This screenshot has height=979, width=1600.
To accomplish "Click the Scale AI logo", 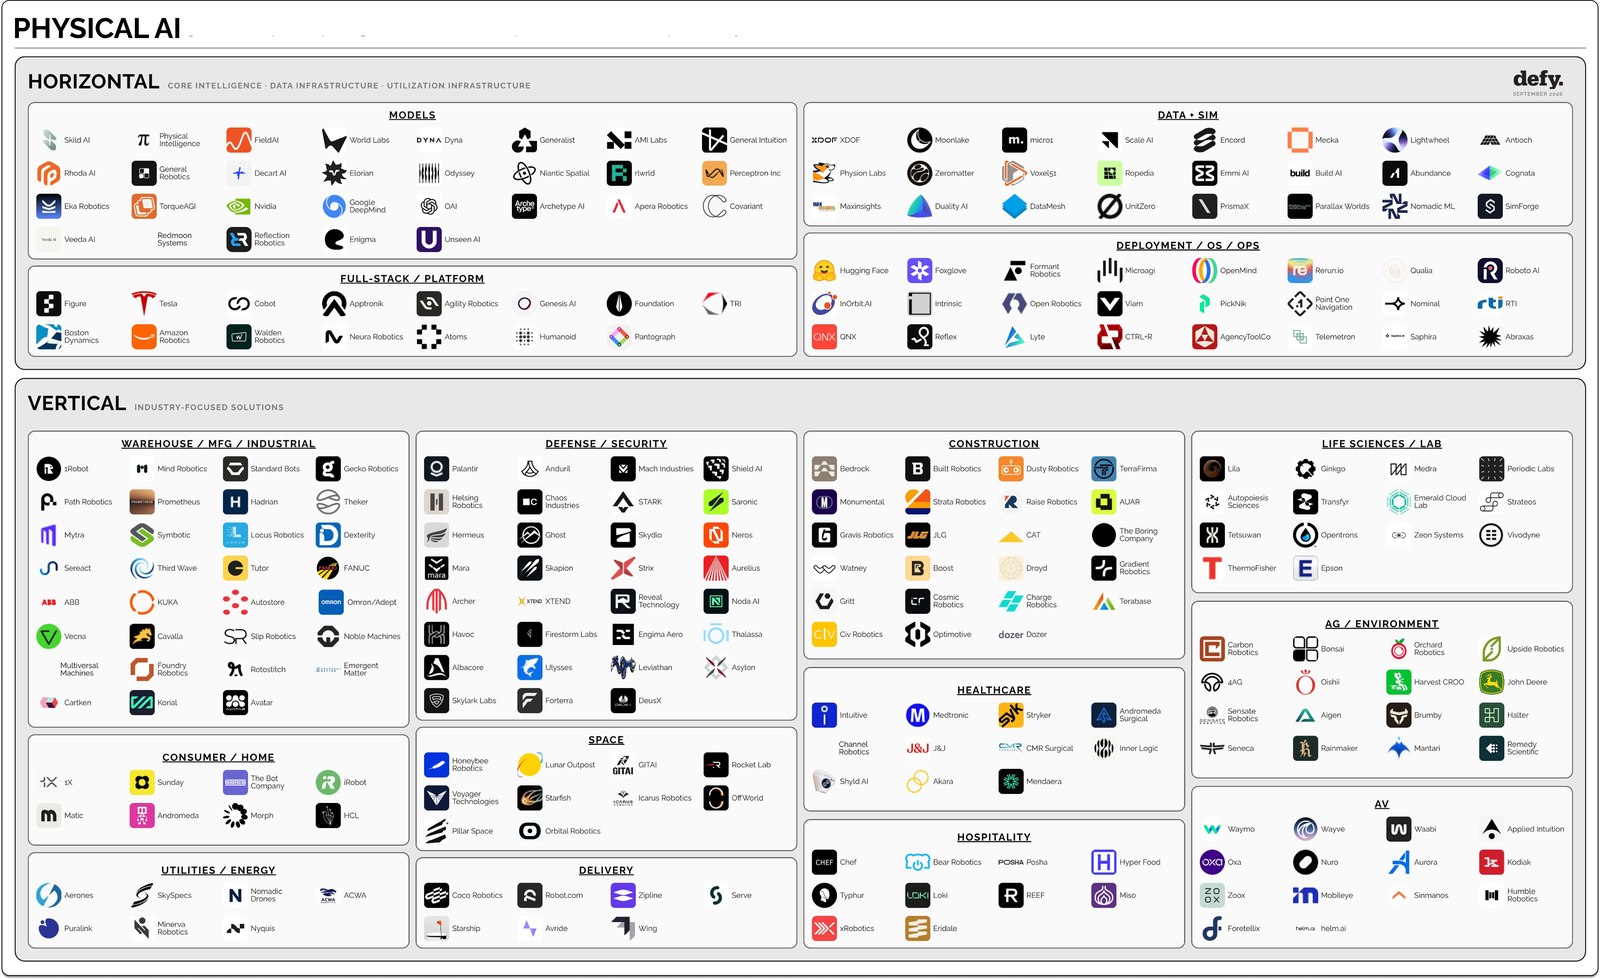I will tap(1109, 140).
